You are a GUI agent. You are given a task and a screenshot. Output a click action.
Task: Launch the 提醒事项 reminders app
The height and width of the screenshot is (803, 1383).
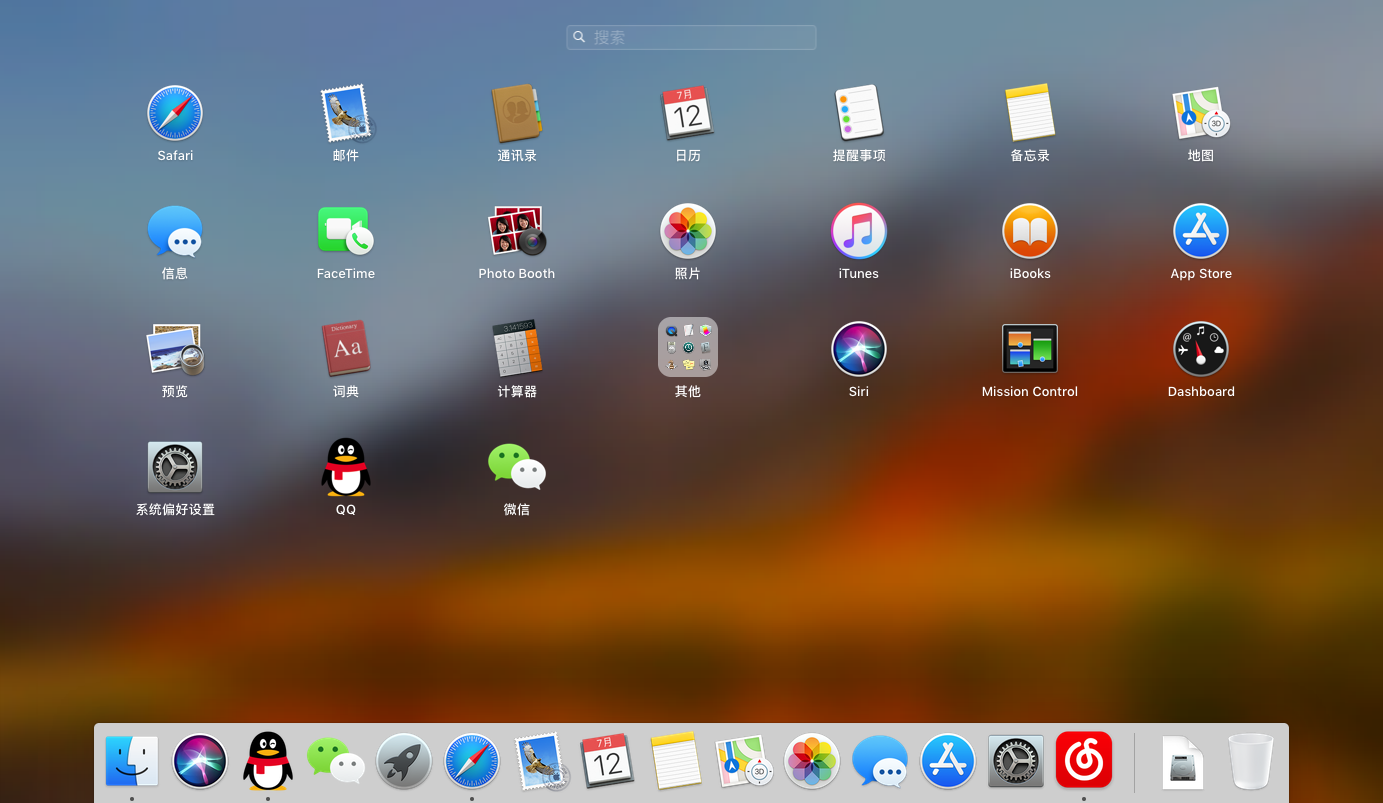859,113
